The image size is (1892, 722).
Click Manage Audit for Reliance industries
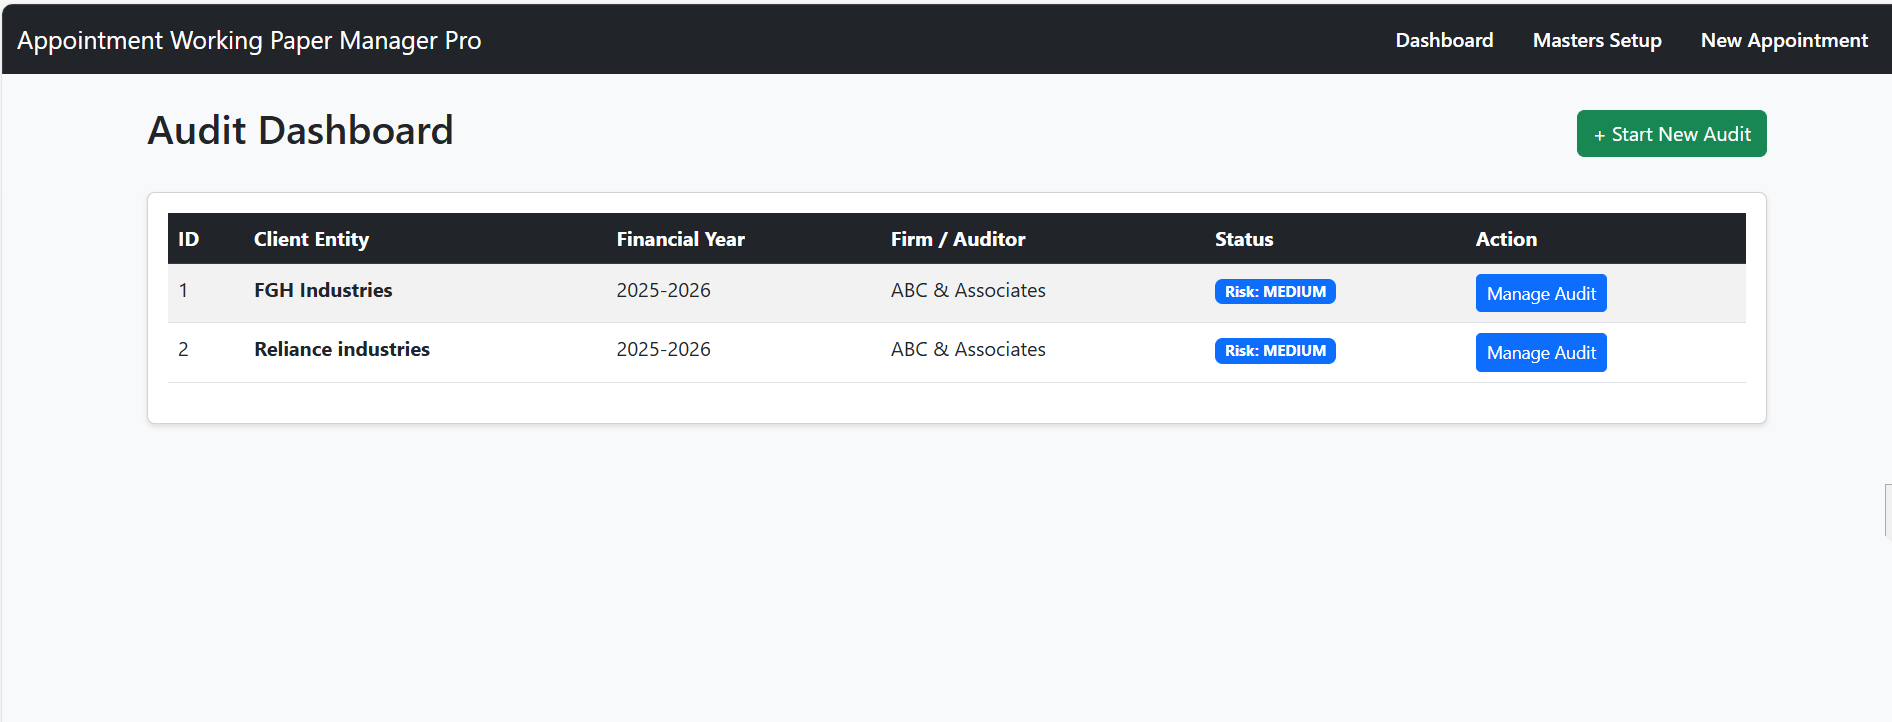click(1540, 352)
